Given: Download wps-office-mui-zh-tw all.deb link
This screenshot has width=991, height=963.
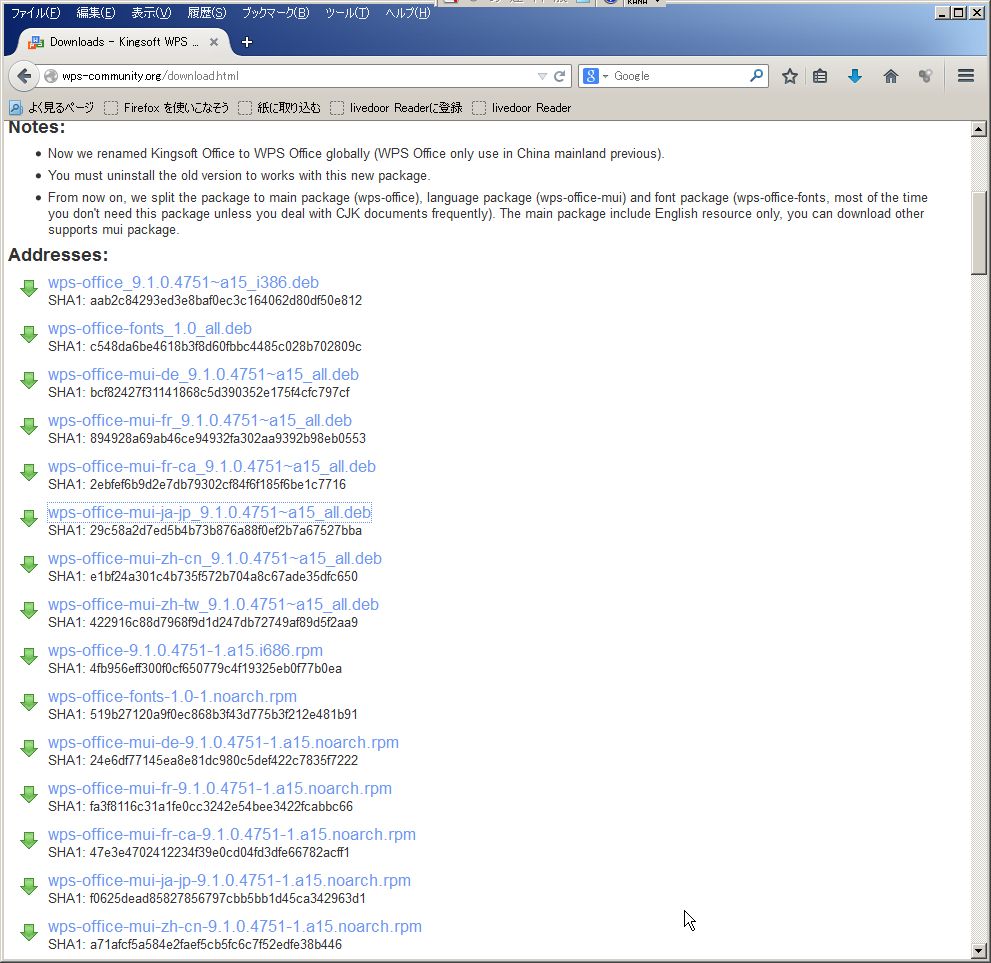Looking at the screenshot, I should point(214,604).
